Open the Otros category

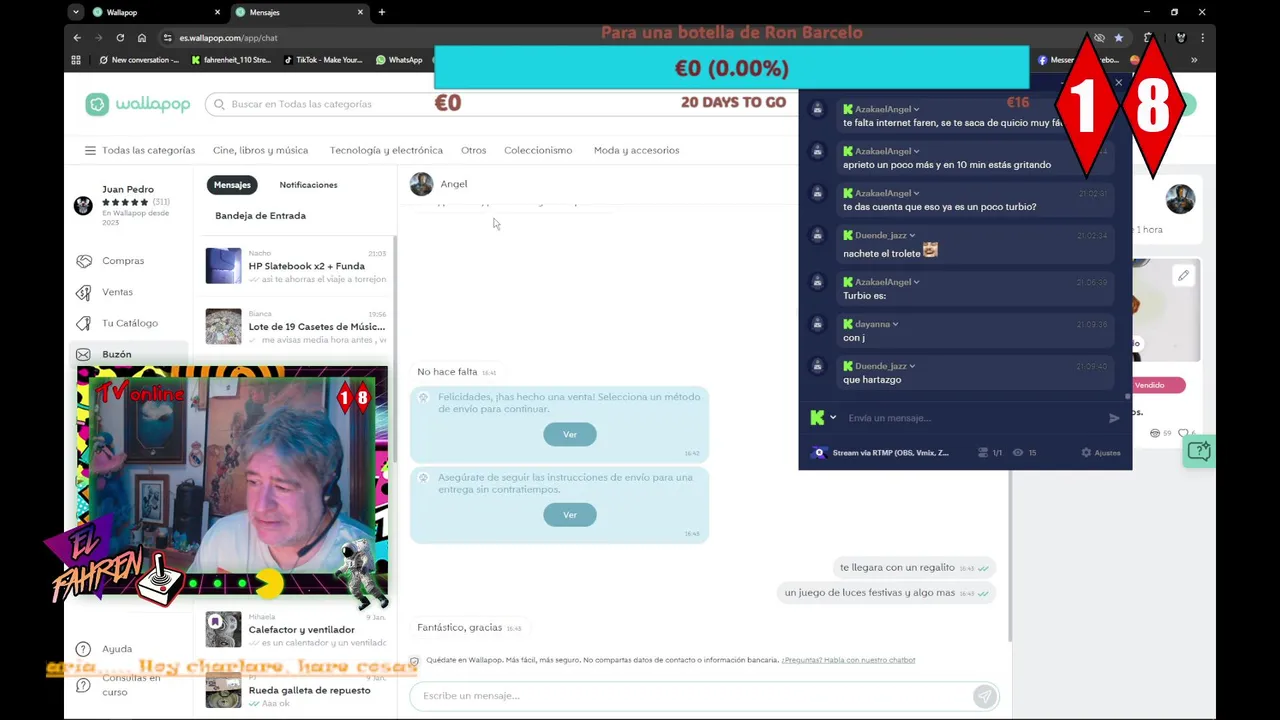coord(473,150)
